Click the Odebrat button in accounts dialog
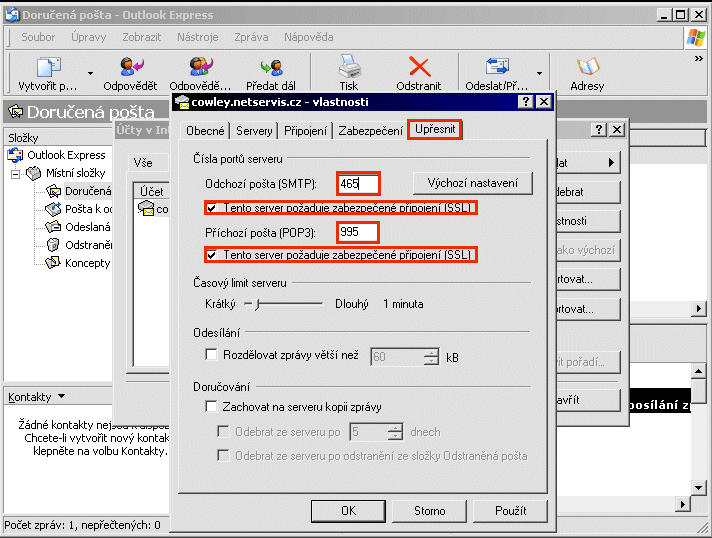Screen dimensions: 712x538 point(588,192)
